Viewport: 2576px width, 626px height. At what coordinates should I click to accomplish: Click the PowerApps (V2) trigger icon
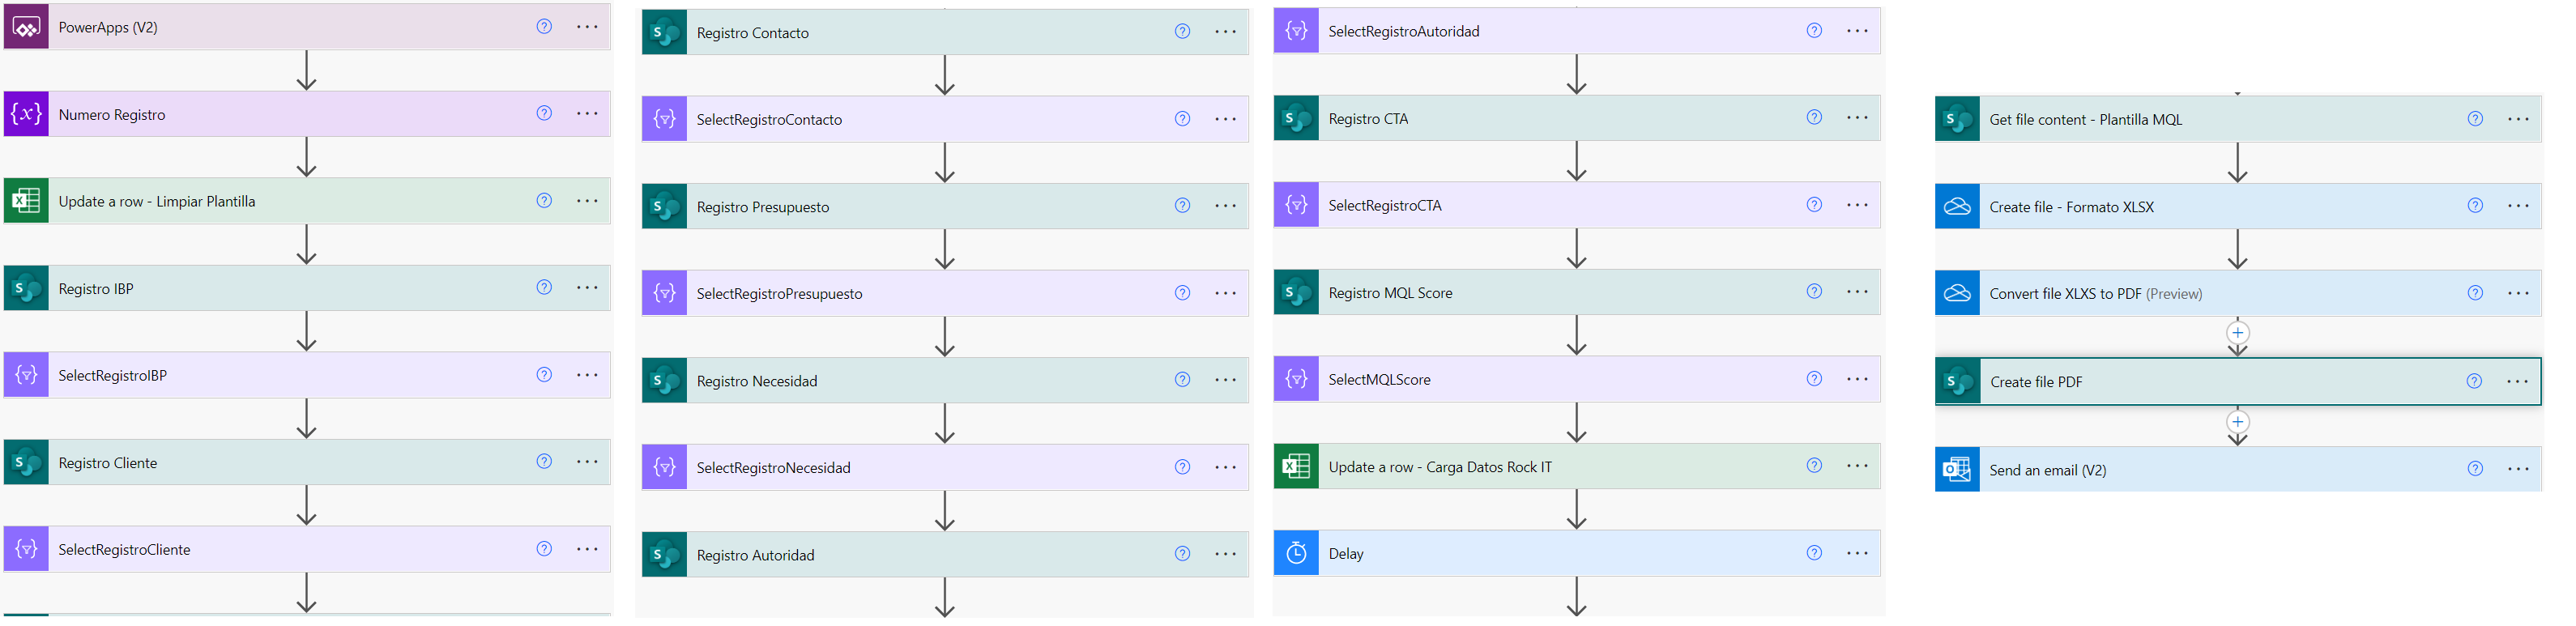point(26,27)
